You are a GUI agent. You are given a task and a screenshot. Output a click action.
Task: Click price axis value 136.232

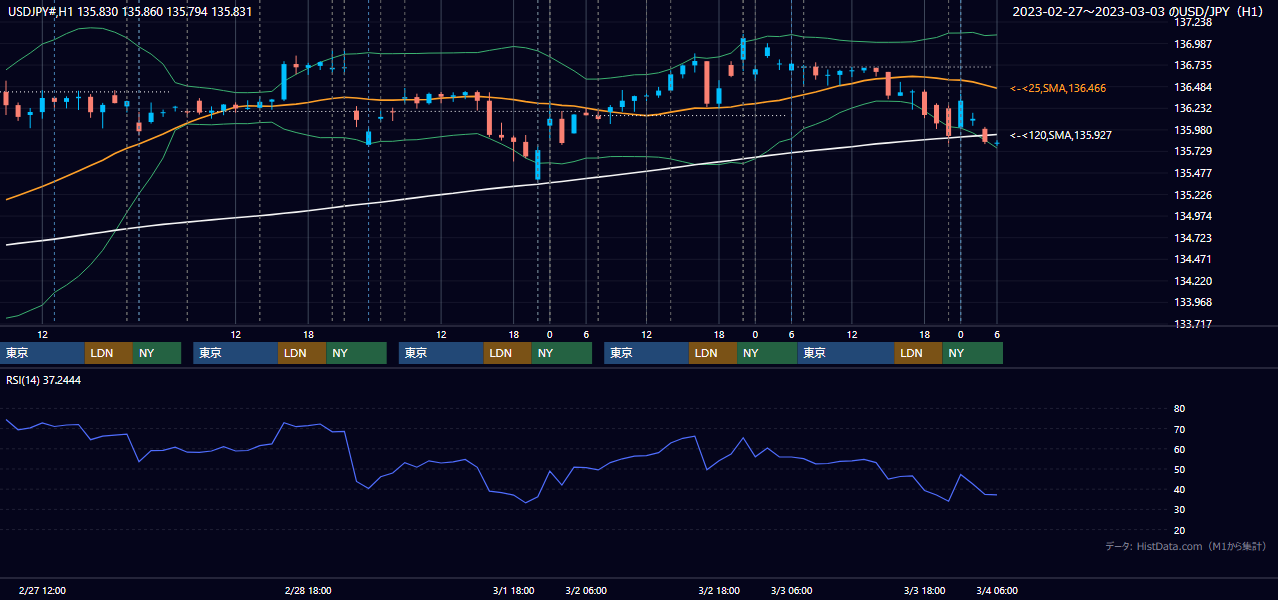[x=1192, y=108]
